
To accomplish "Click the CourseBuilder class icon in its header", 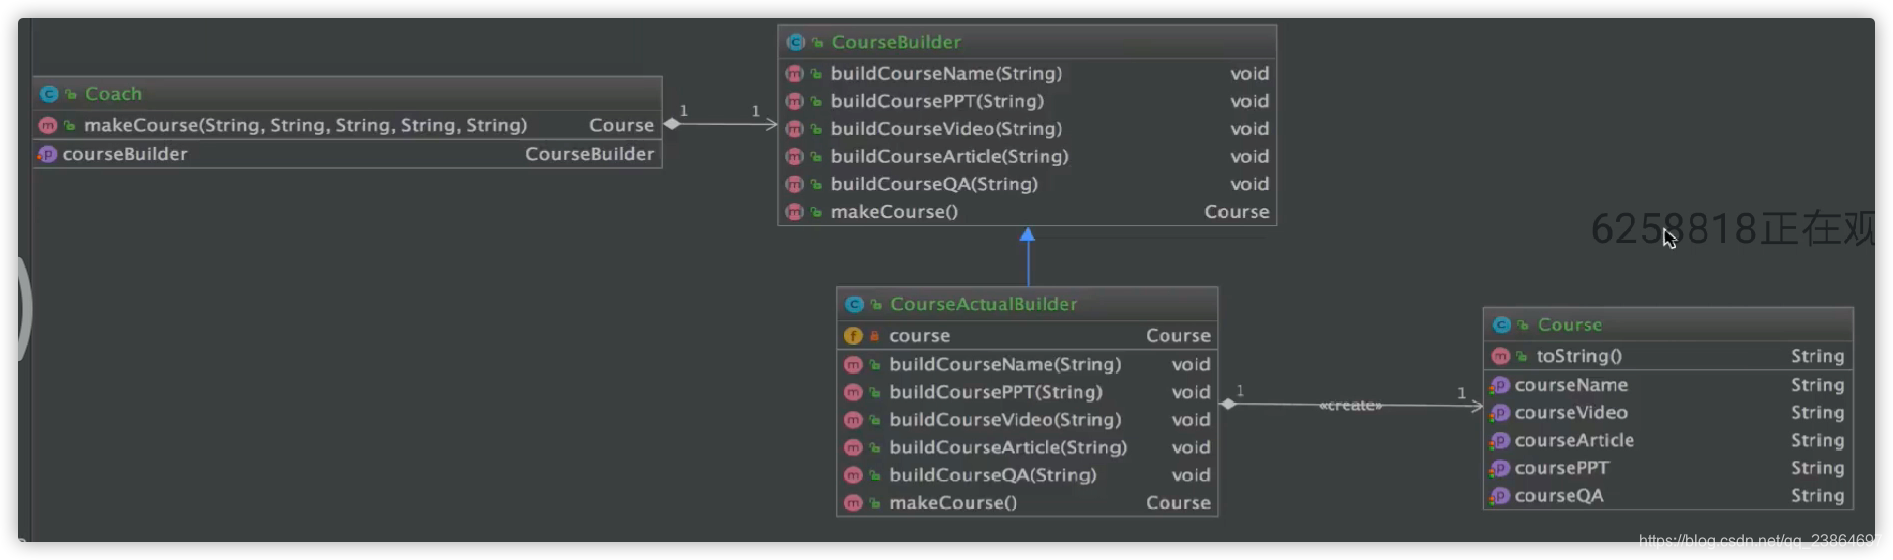I will pos(796,42).
